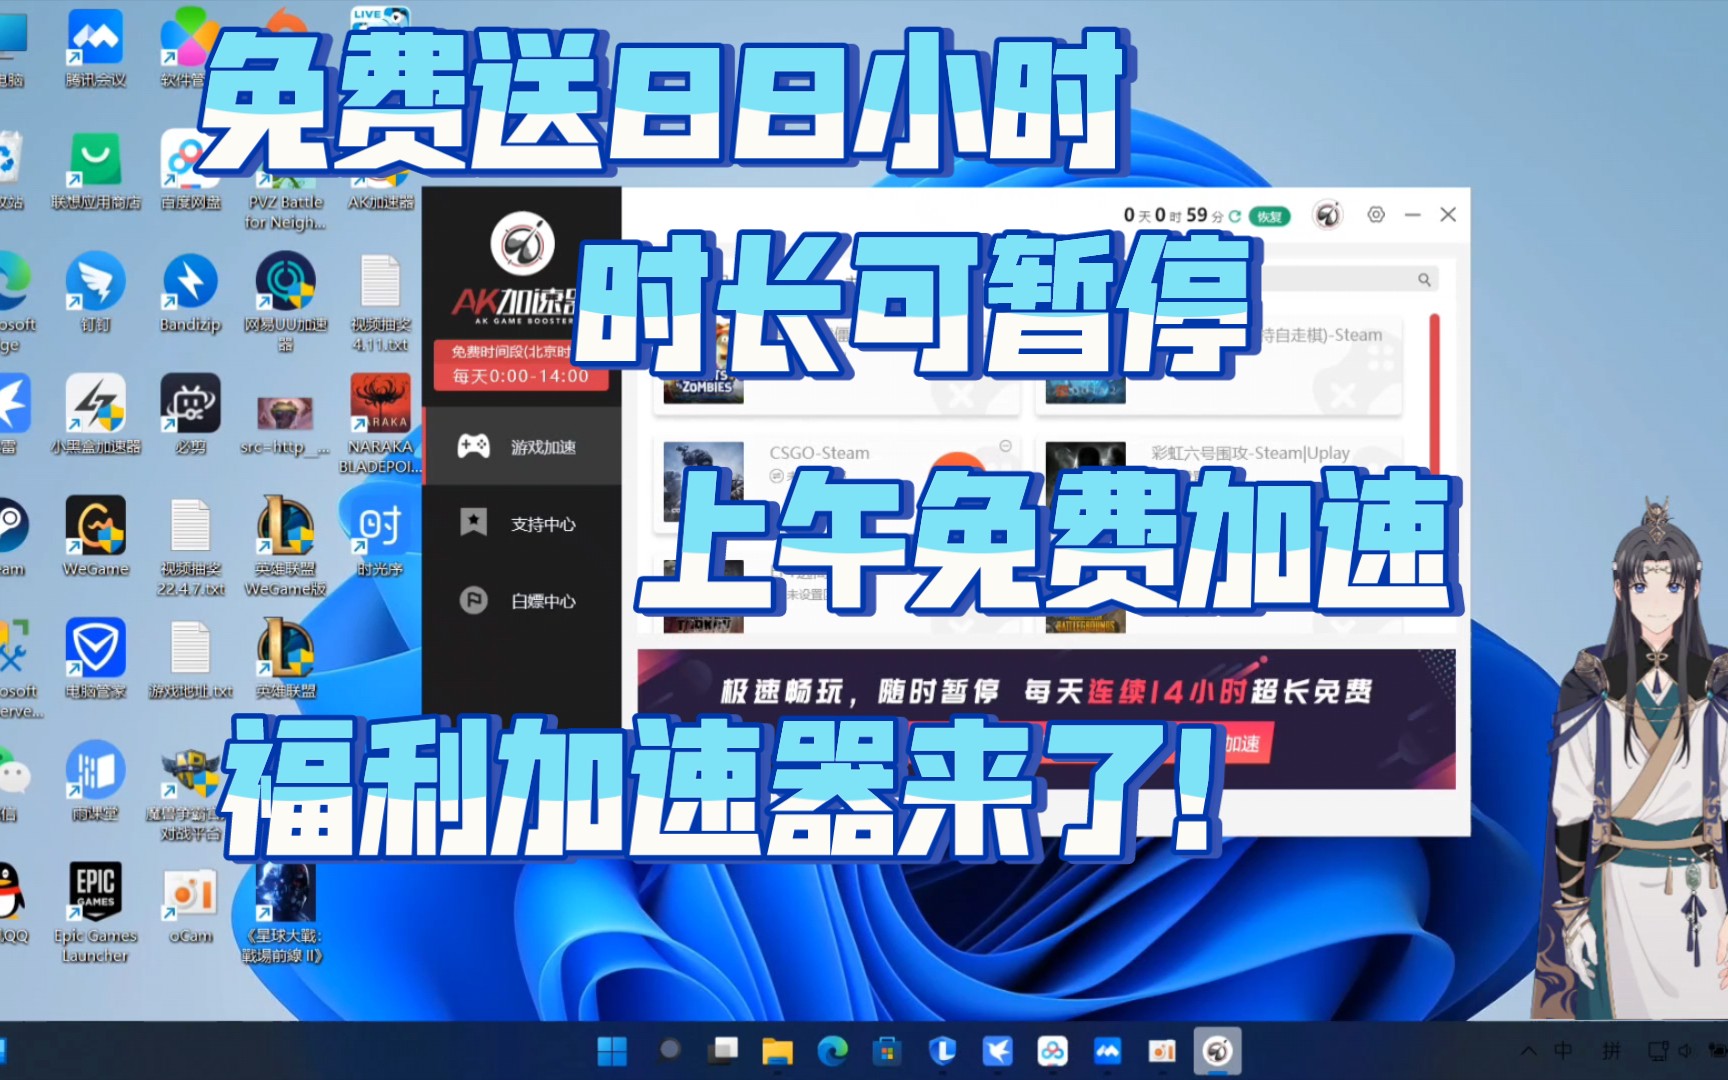Minimize the AK加速器 window
This screenshot has height=1080, width=1728.
click(x=1412, y=215)
